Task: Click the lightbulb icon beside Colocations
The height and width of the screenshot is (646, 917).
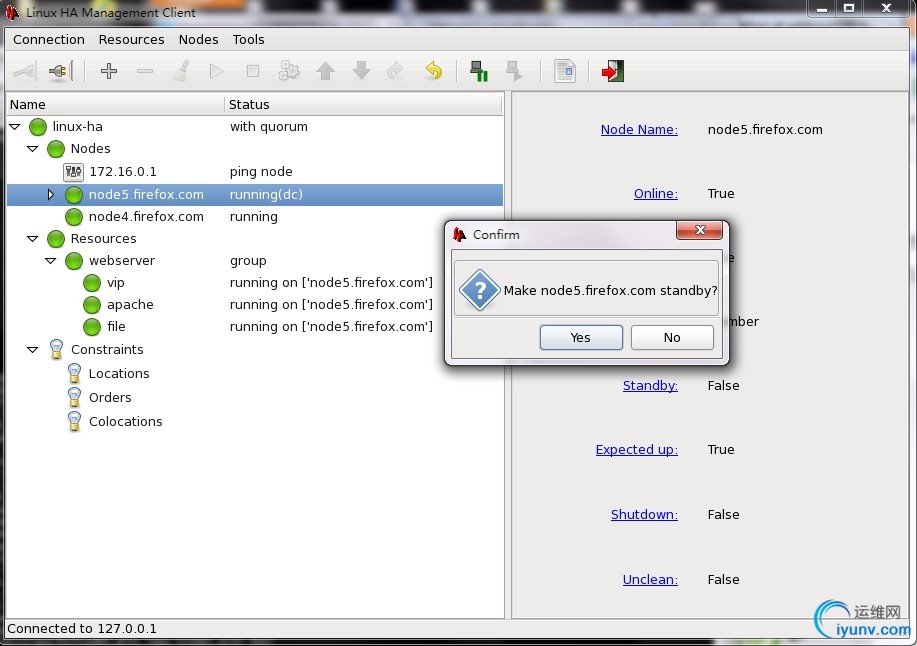Action: [x=74, y=422]
